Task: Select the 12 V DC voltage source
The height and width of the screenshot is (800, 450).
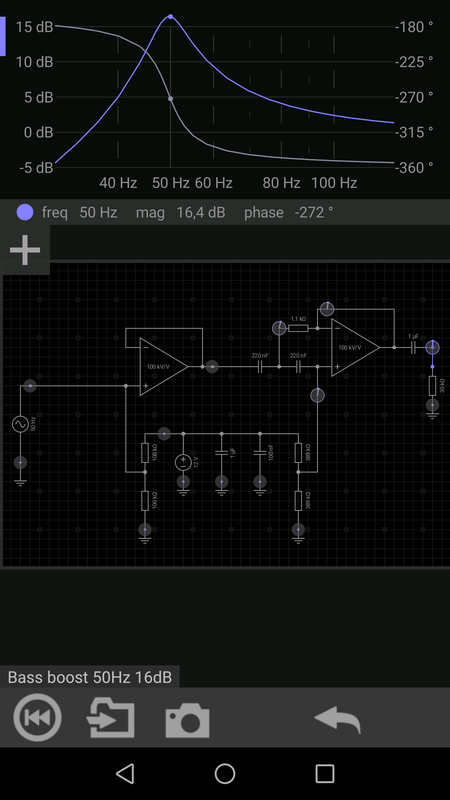Action: tap(183, 462)
